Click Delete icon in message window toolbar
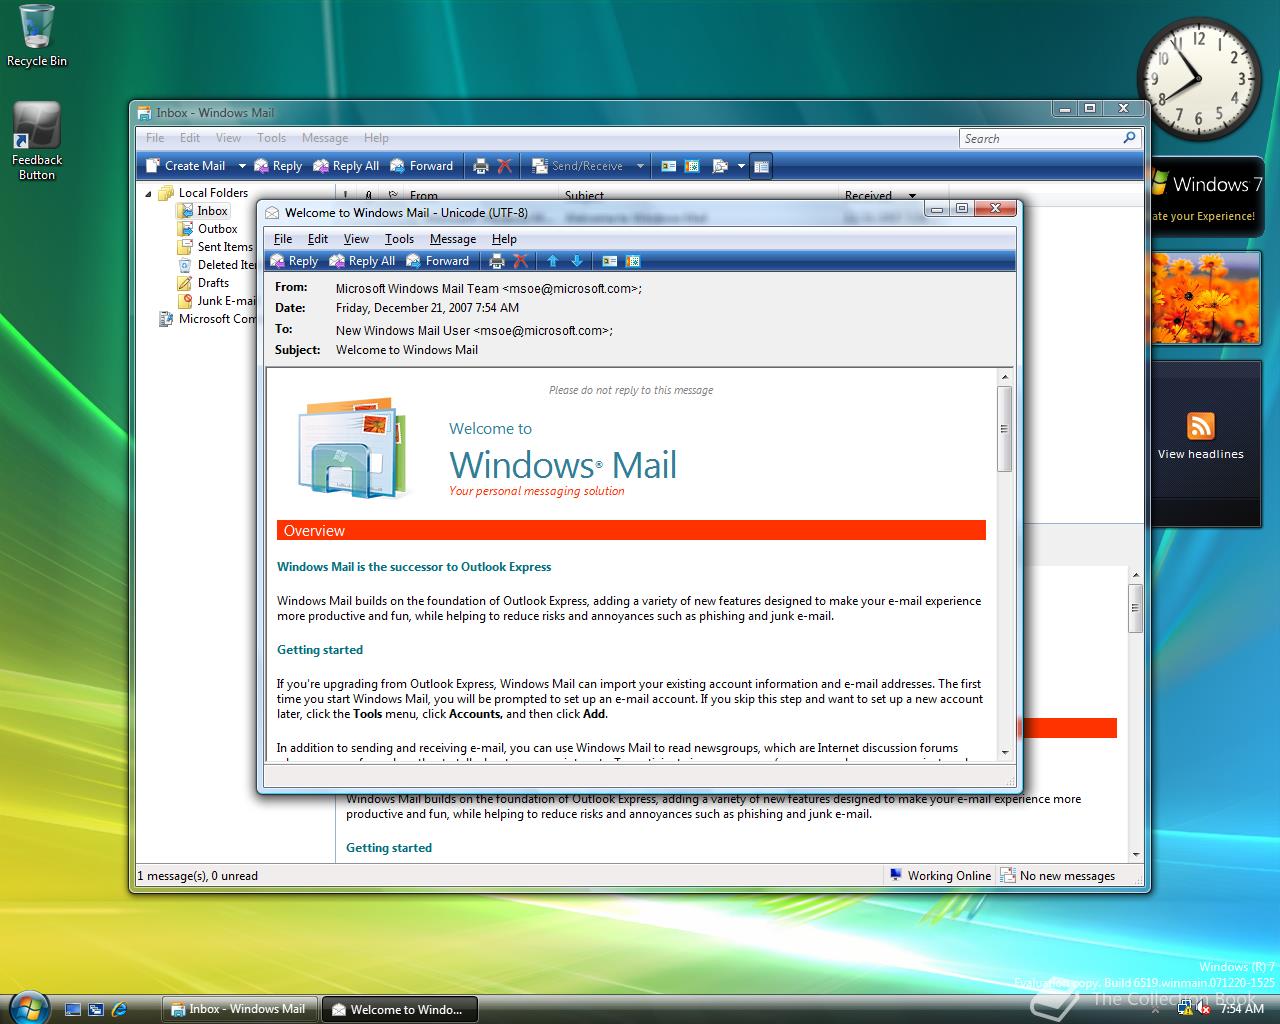This screenshot has width=1280, height=1024. click(x=521, y=261)
